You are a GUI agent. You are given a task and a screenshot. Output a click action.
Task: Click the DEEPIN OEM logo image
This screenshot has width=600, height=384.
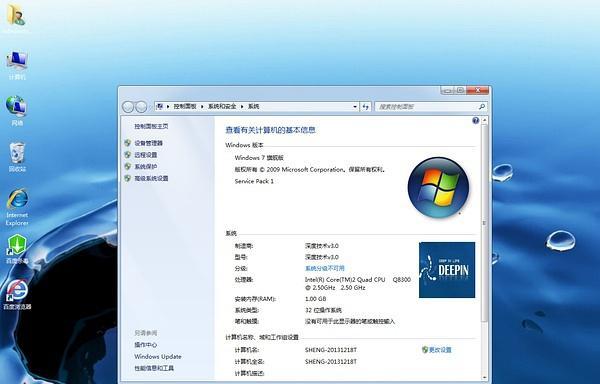447,270
